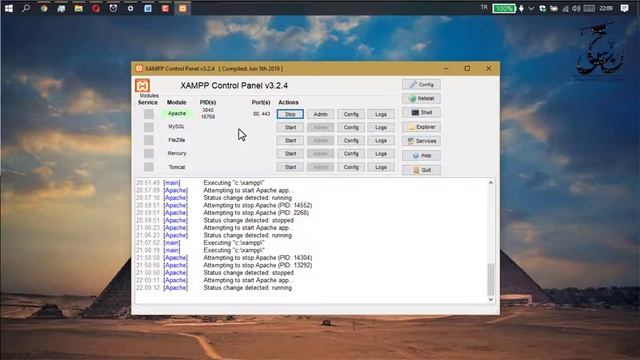View Tomcat Logs

coord(381,167)
